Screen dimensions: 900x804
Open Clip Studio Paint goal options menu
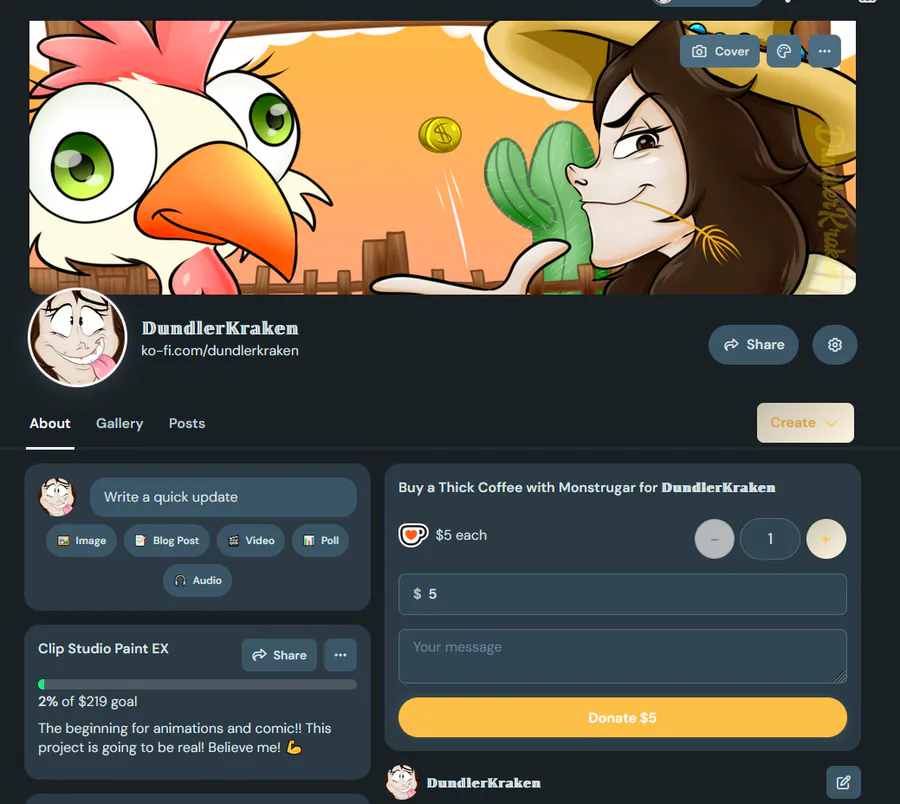pos(340,655)
